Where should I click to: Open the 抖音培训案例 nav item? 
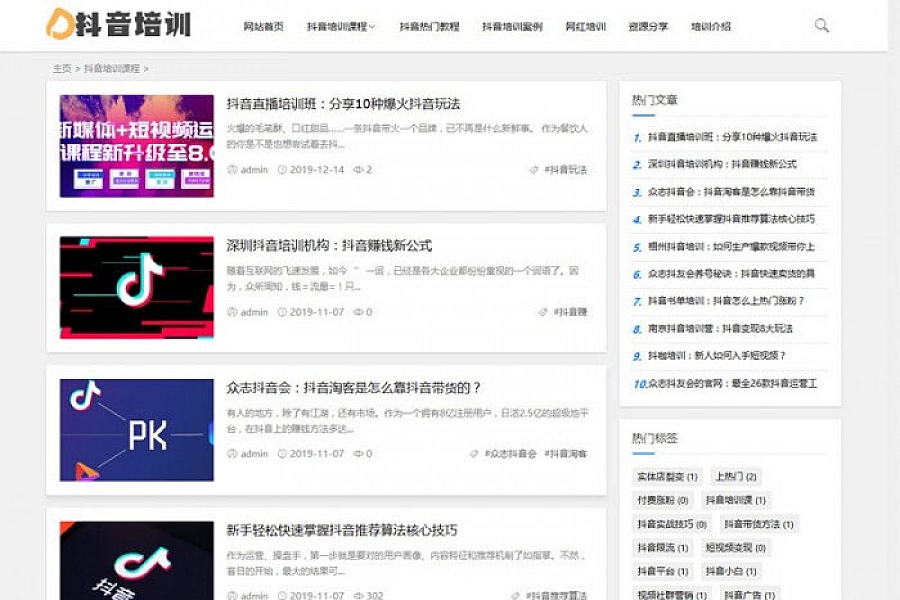[512, 26]
